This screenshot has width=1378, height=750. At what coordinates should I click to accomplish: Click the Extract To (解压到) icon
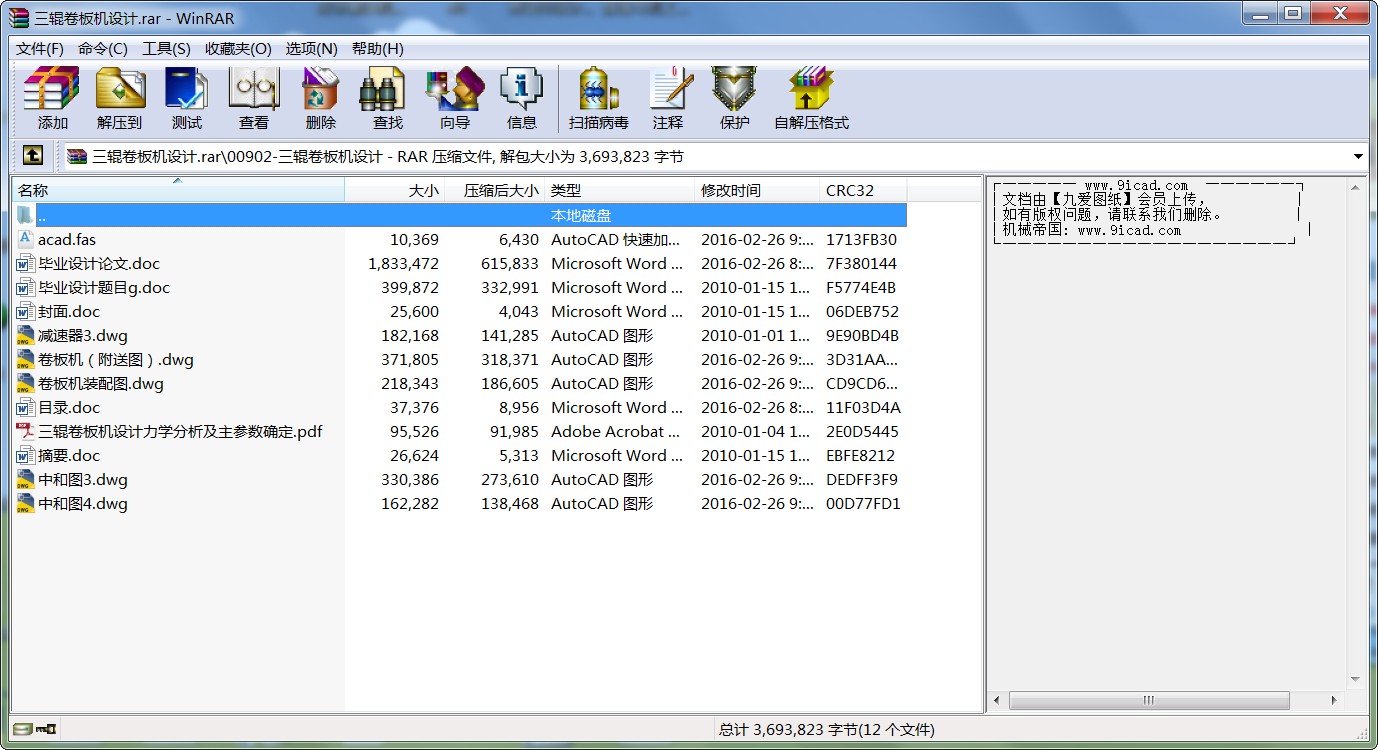119,98
